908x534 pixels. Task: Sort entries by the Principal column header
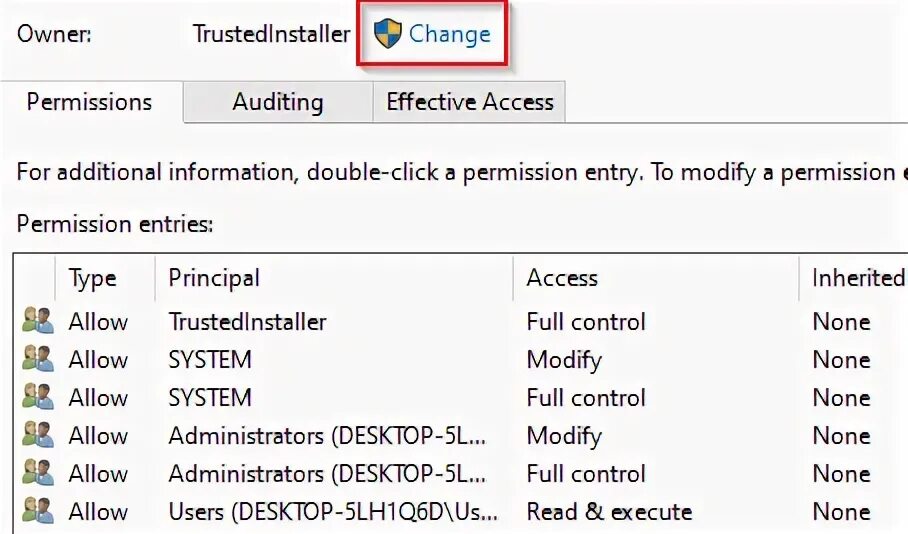(x=334, y=278)
